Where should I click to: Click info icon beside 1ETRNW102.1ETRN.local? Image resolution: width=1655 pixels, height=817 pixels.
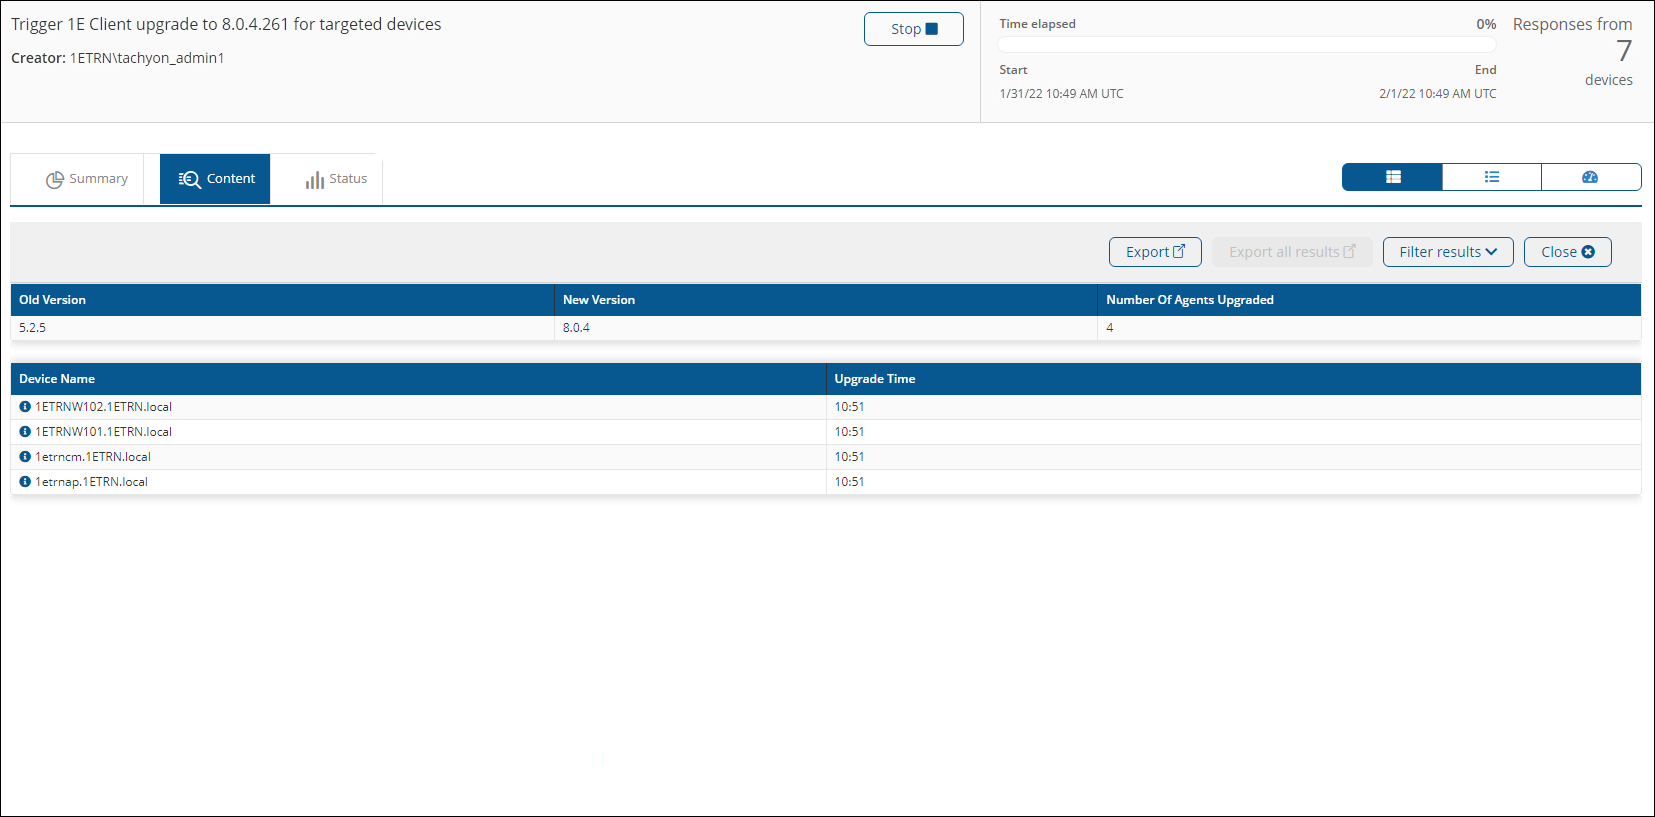(25, 407)
